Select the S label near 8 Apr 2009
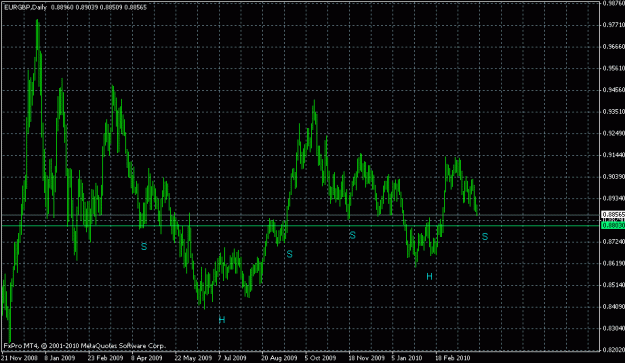The image size is (625, 363). pyautogui.click(x=144, y=247)
